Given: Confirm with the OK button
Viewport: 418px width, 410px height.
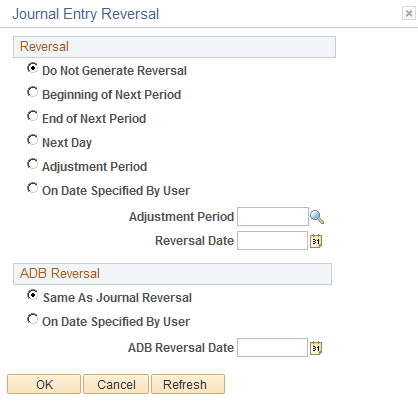Looking at the screenshot, I should click(x=44, y=384).
